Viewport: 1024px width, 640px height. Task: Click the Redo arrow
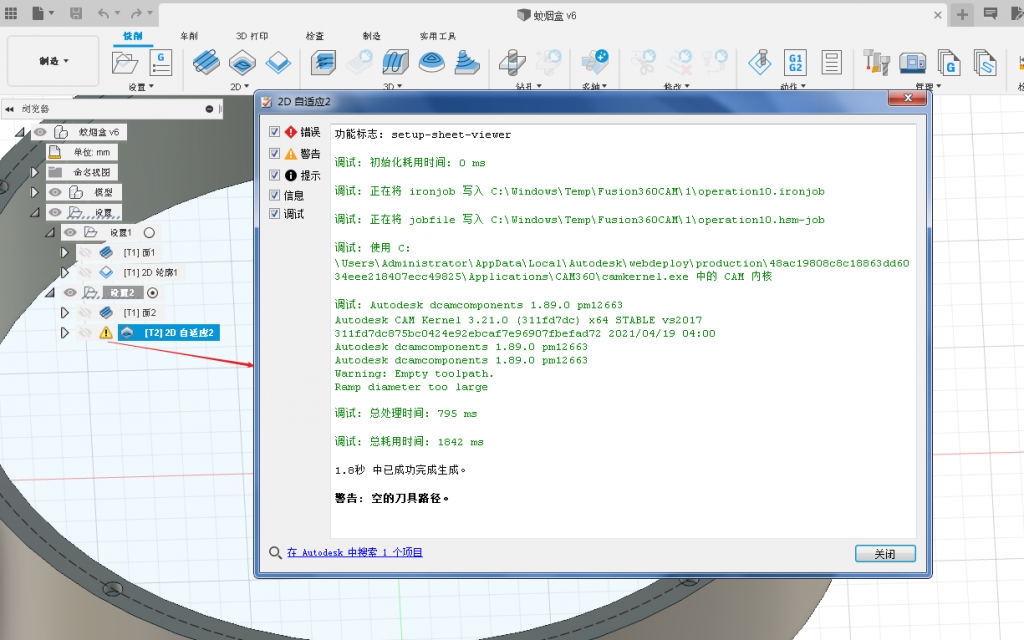click(x=136, y=13)
